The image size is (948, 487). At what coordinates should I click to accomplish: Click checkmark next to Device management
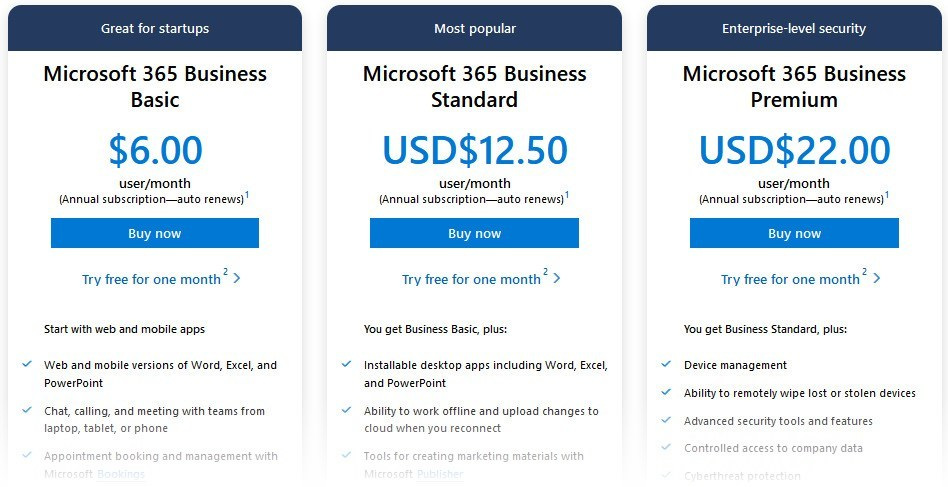tap(667, 365)
